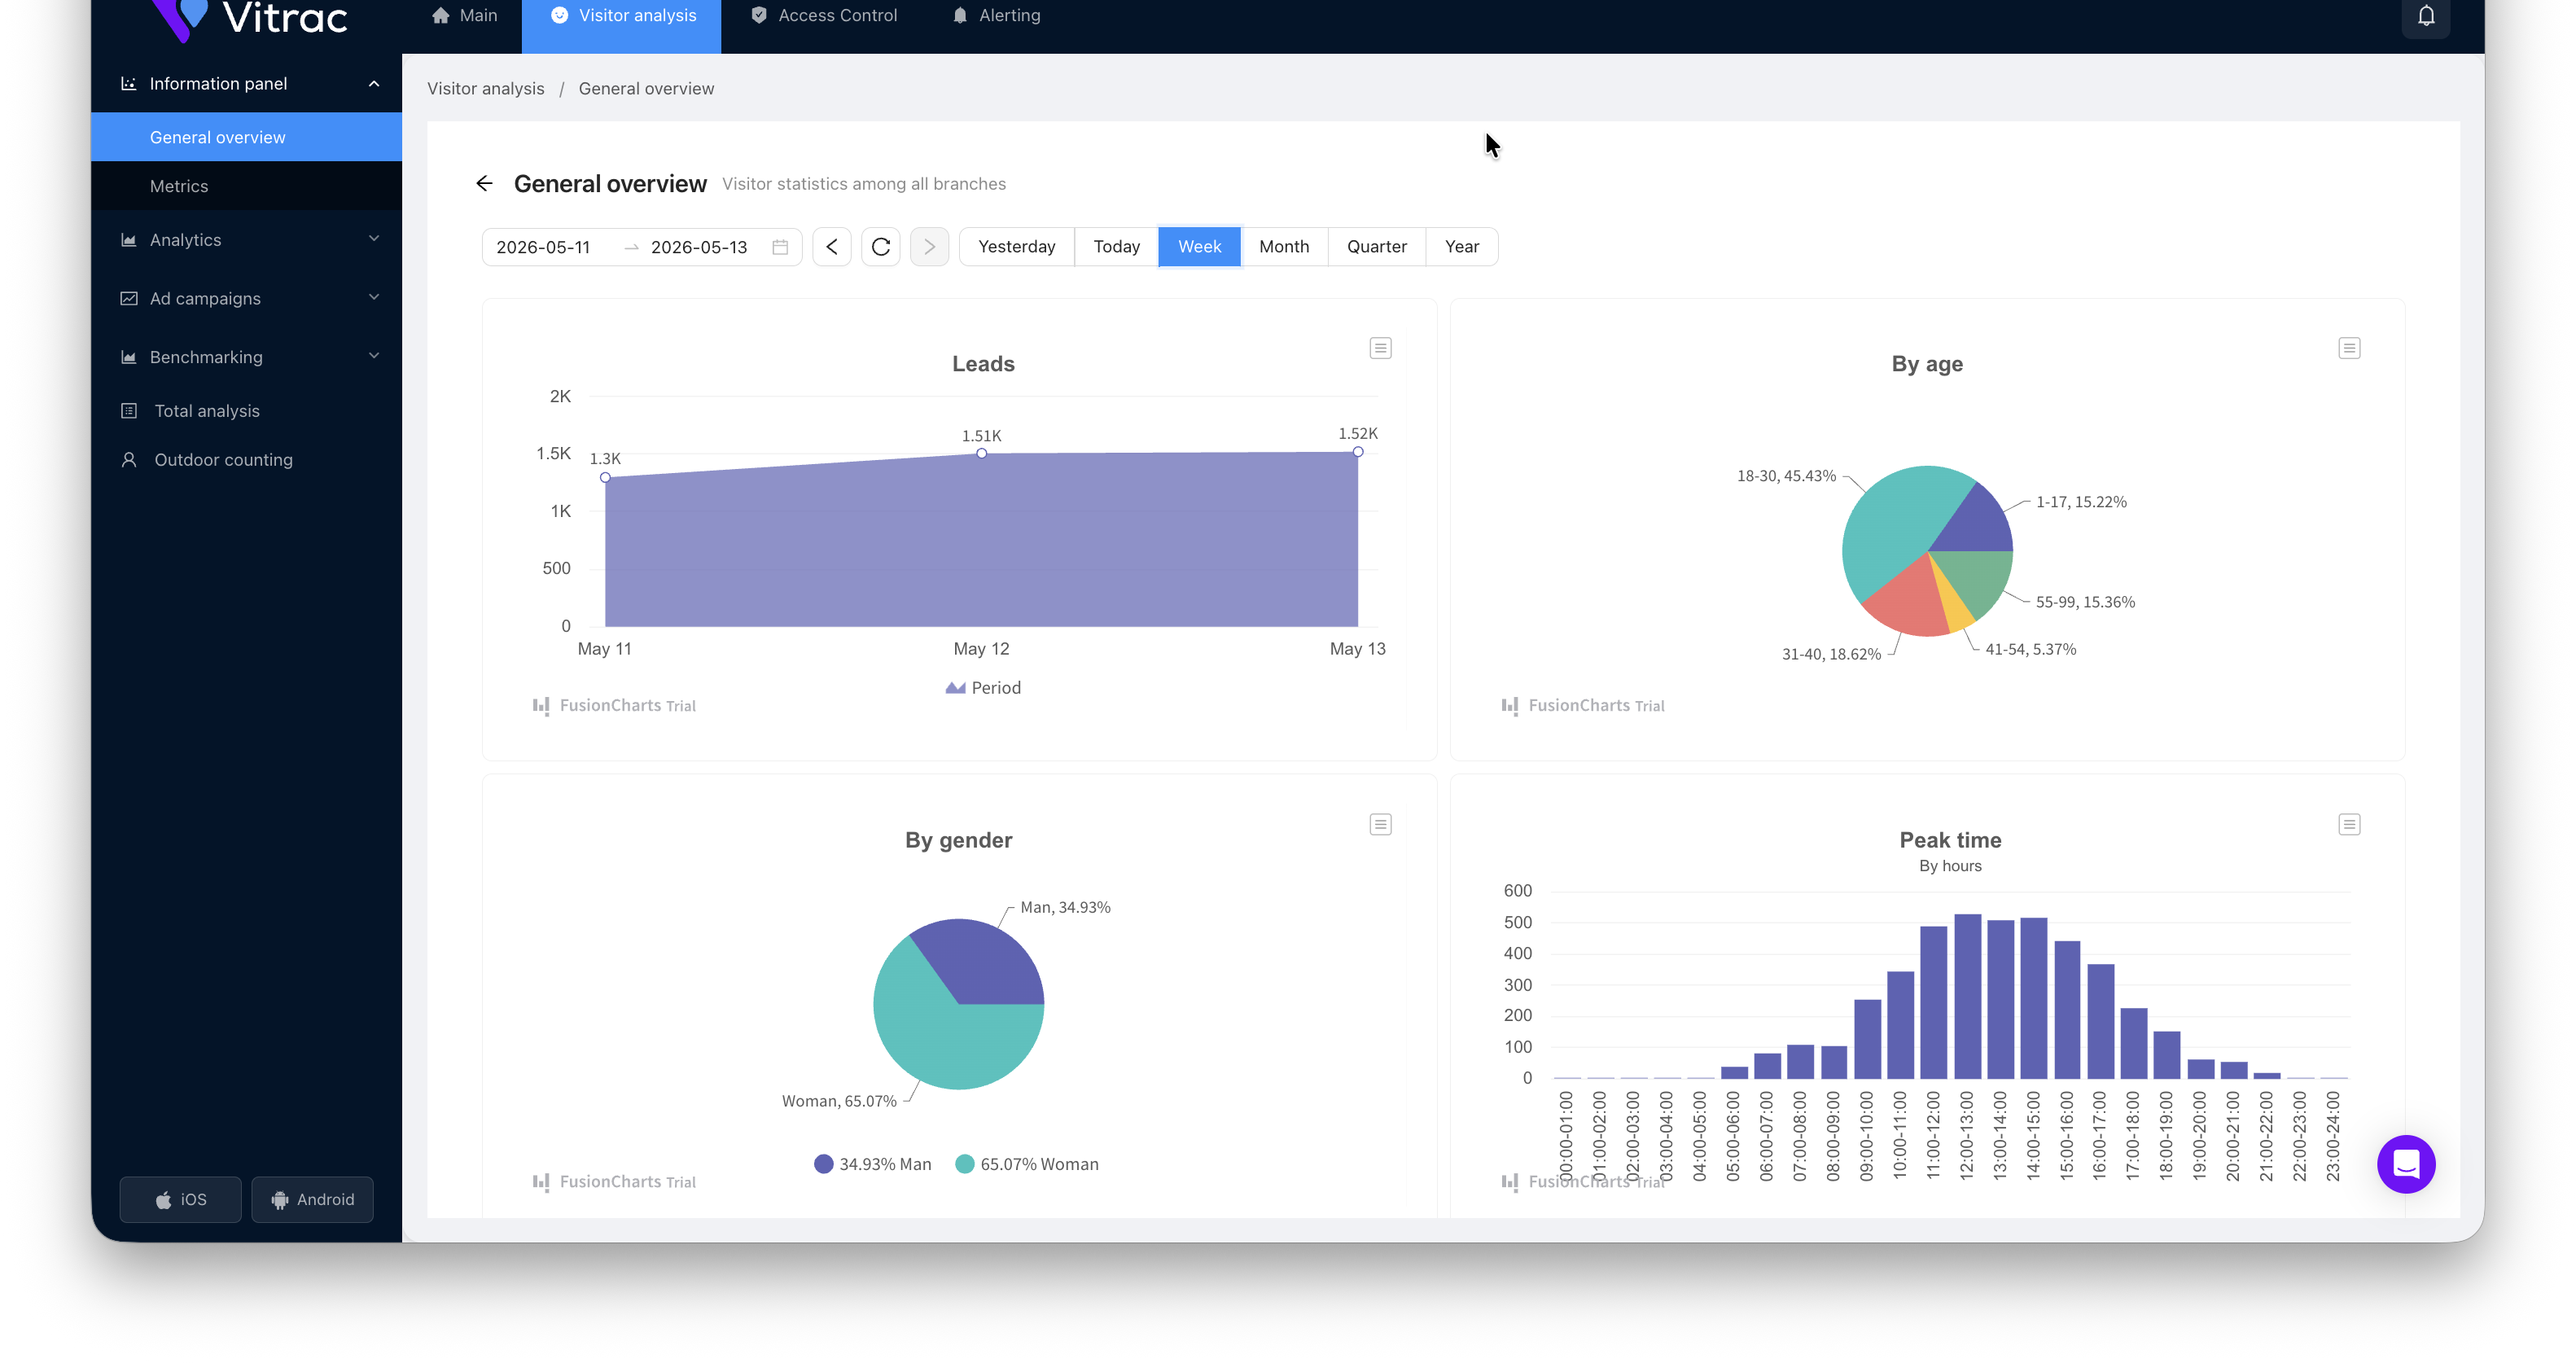Click the FusionCharts Trial link under Leads
The image size is (2576, 1363).
point(615,706)
